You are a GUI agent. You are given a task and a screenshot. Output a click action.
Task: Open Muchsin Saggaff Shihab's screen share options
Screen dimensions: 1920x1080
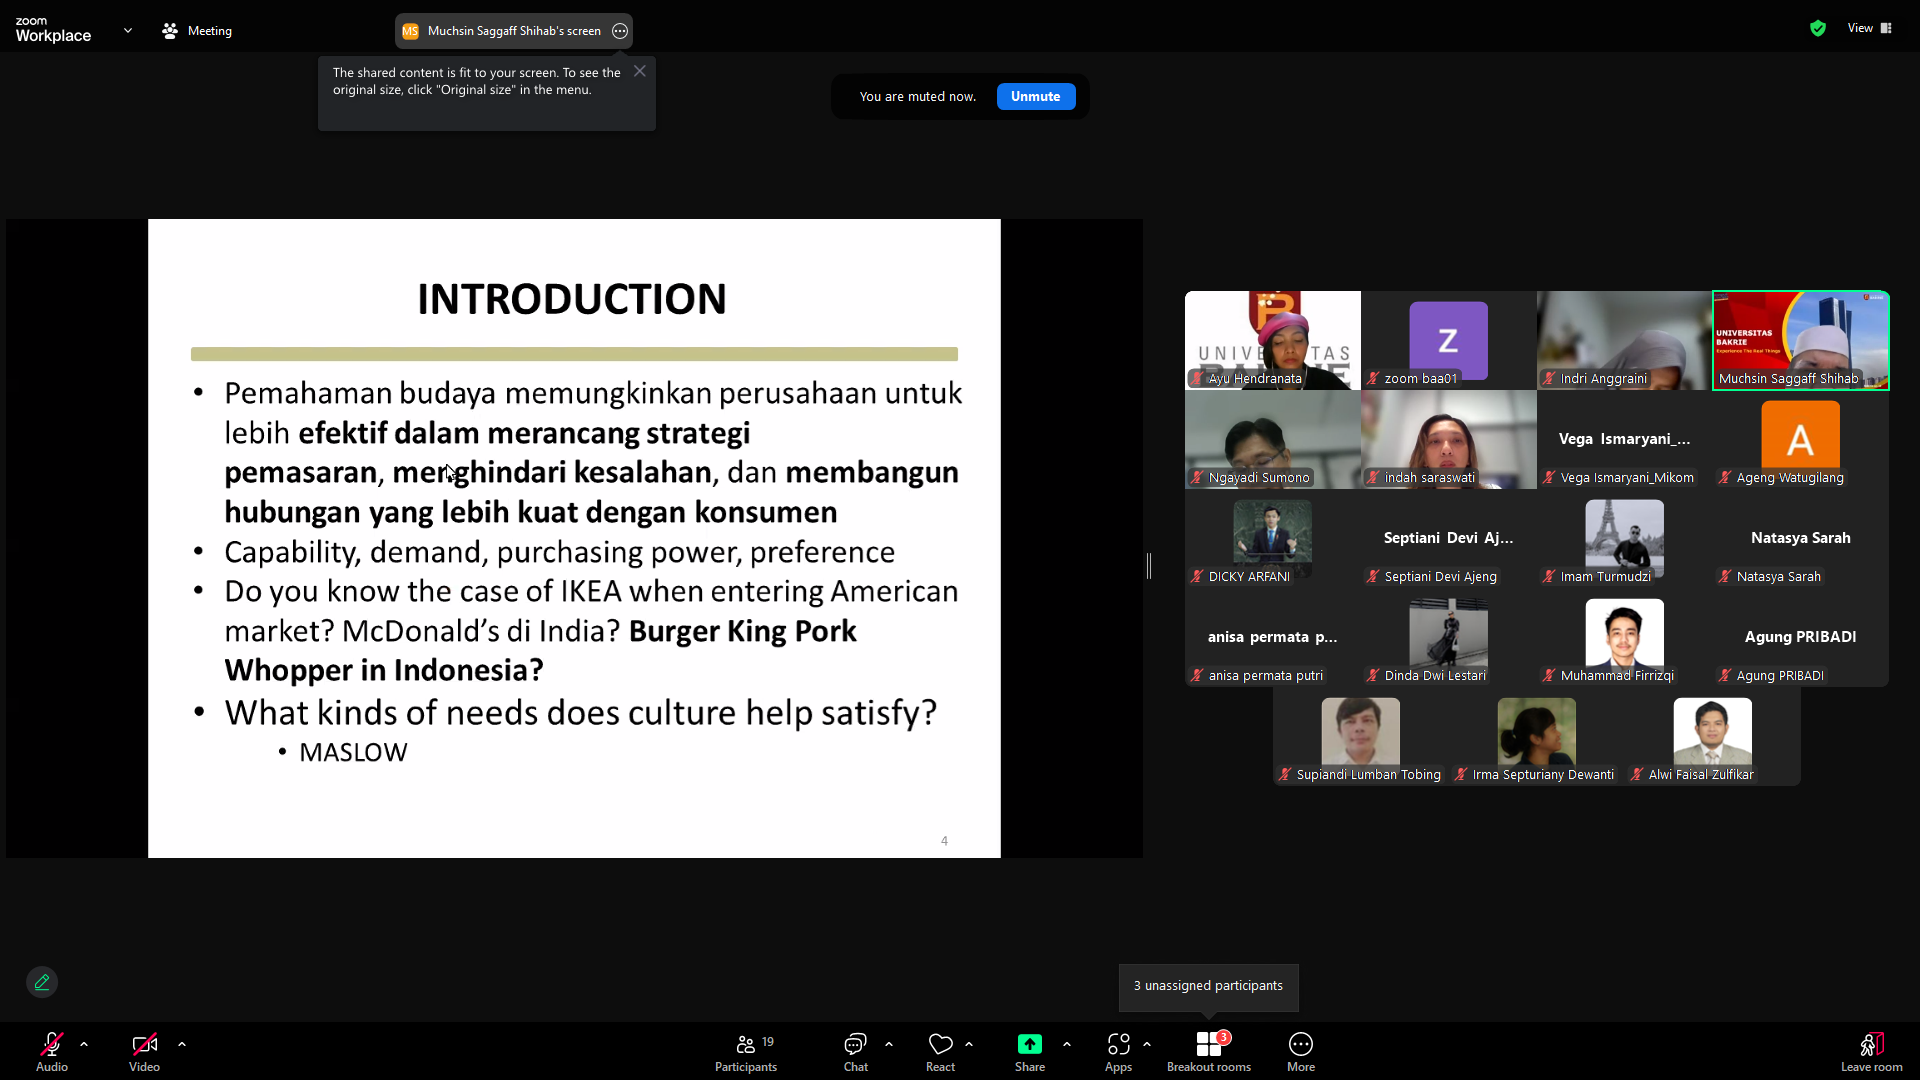coord(620,31)
